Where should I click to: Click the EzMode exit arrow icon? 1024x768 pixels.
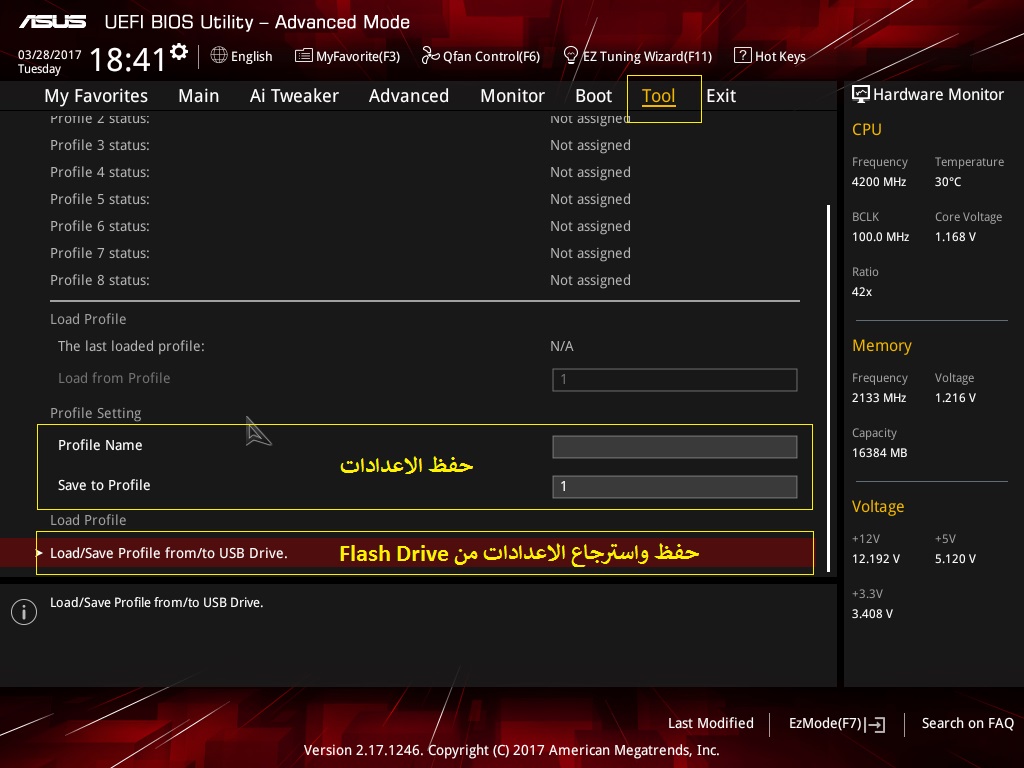click(x=875, y=724)
